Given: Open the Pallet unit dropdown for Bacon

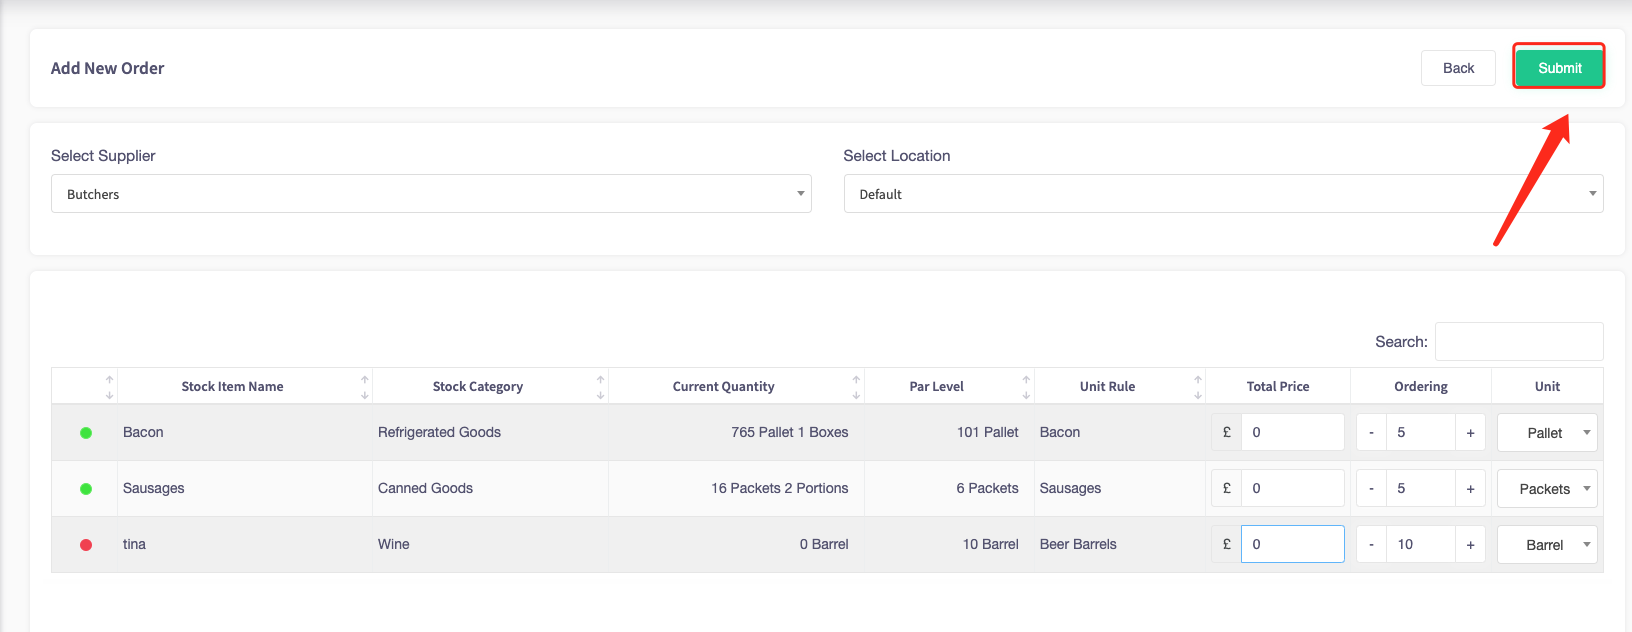Looking at the screenshot, I should click(x=1547, y=433).
